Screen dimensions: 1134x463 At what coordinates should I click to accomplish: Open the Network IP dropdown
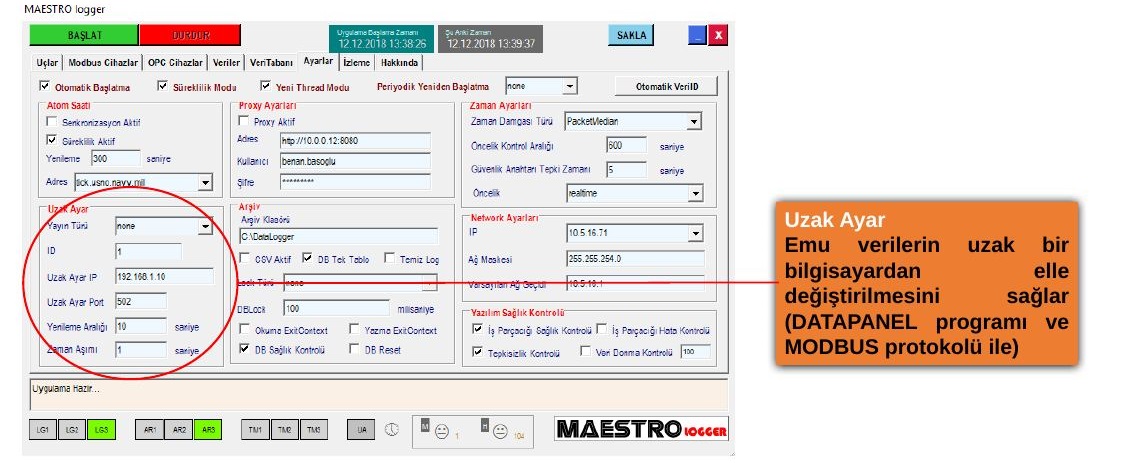696,233
